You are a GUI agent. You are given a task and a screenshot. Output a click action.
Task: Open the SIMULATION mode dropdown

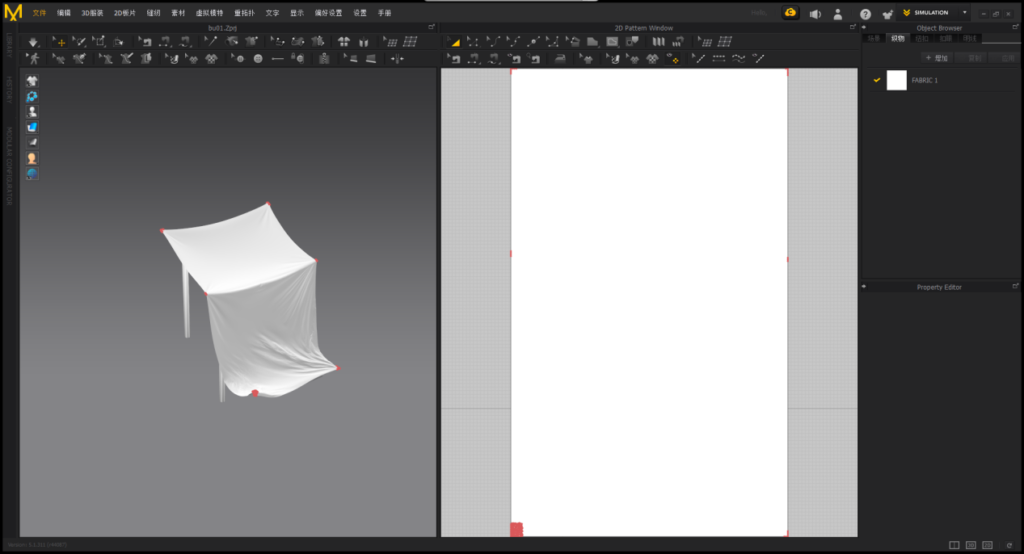964,13
